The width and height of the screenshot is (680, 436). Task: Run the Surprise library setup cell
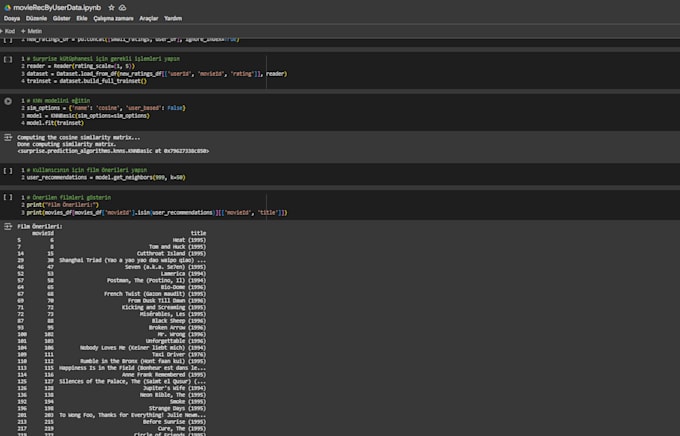point(8,59)
